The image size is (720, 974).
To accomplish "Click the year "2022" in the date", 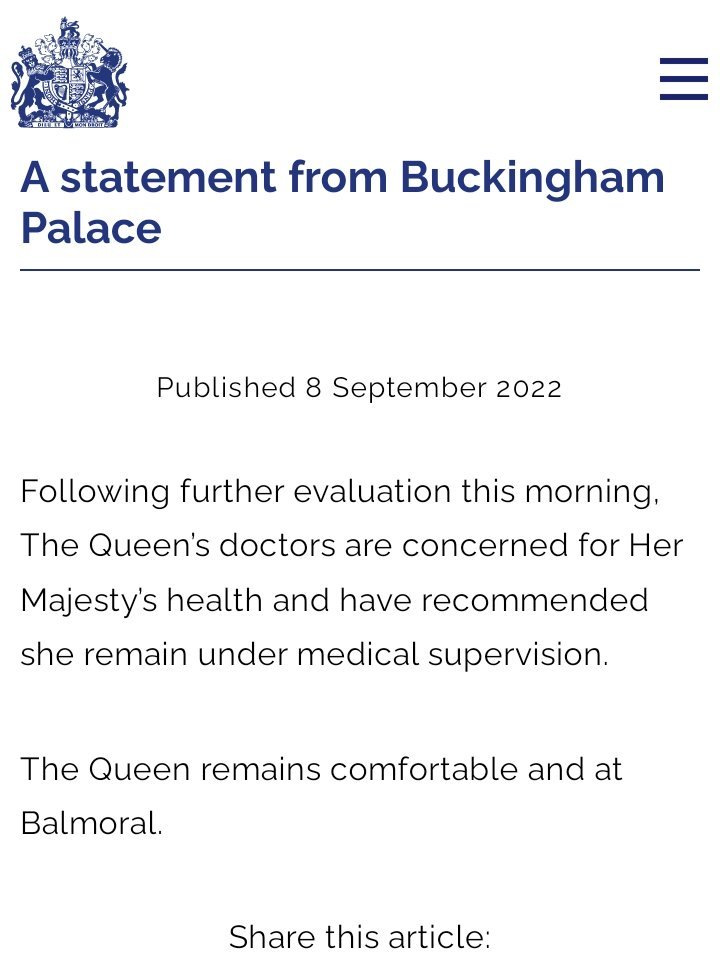I will pos(529,388).
